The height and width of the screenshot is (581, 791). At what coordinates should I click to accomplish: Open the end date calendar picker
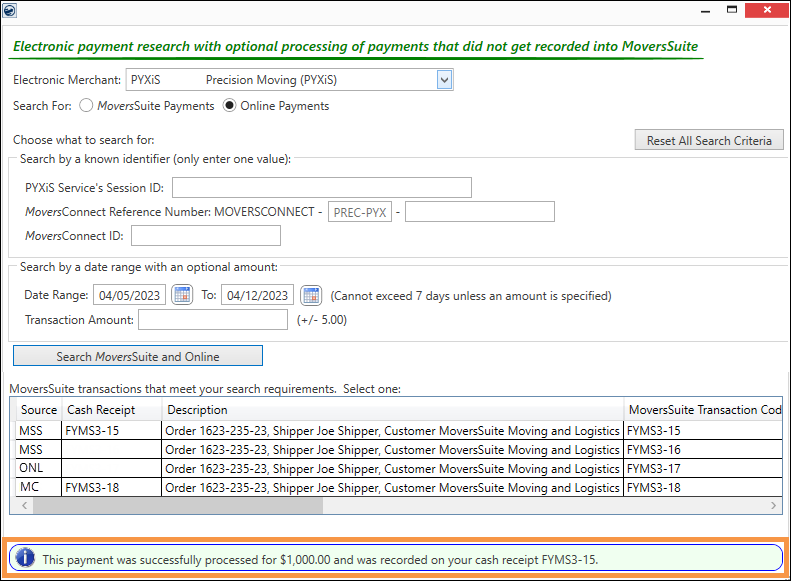[311, 295]
